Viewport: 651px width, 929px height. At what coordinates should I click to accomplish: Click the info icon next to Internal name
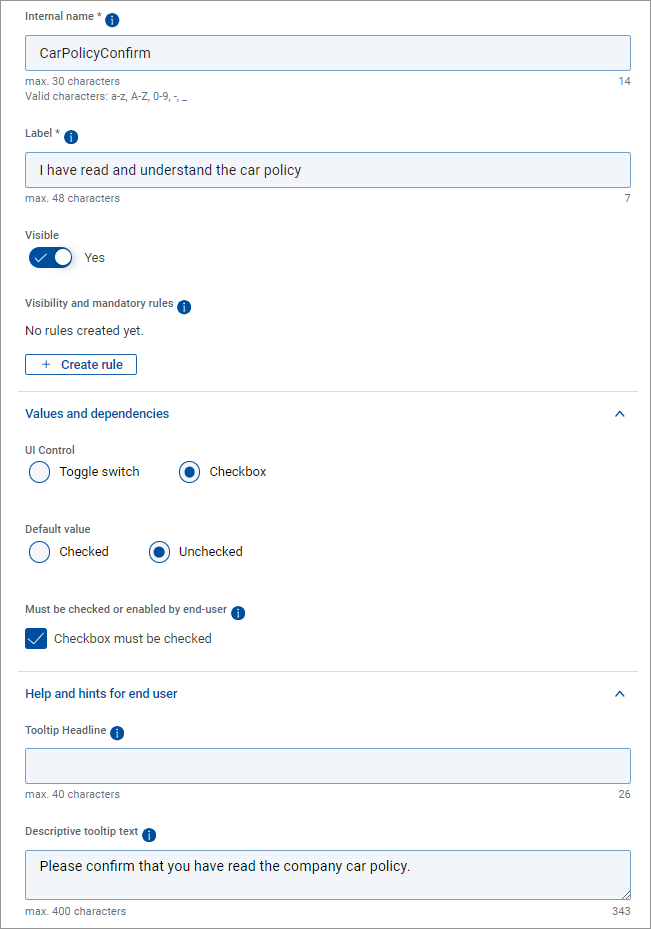click(112, 20)
